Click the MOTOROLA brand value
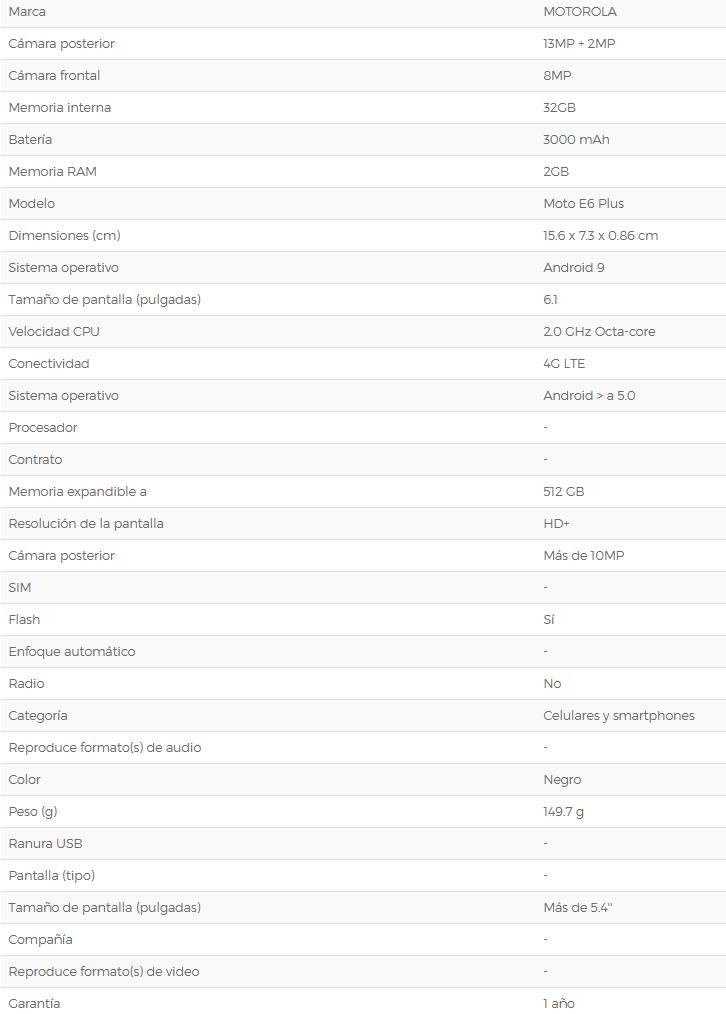Screen dimensions: 726x1014 [579, 12]
